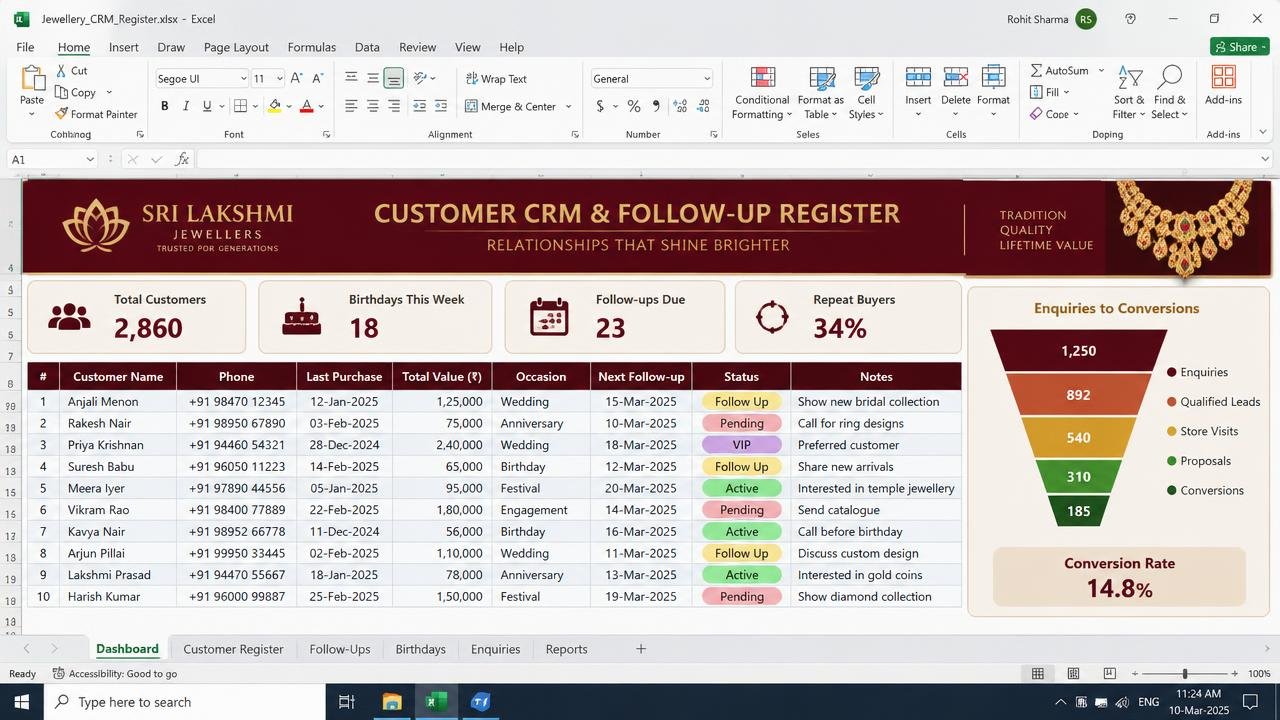Click the green Share button

click(x=1239, y=47)
